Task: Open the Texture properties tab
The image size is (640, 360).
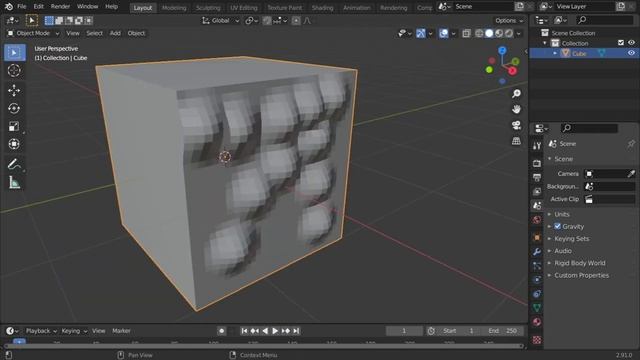Action: point(537,340)
